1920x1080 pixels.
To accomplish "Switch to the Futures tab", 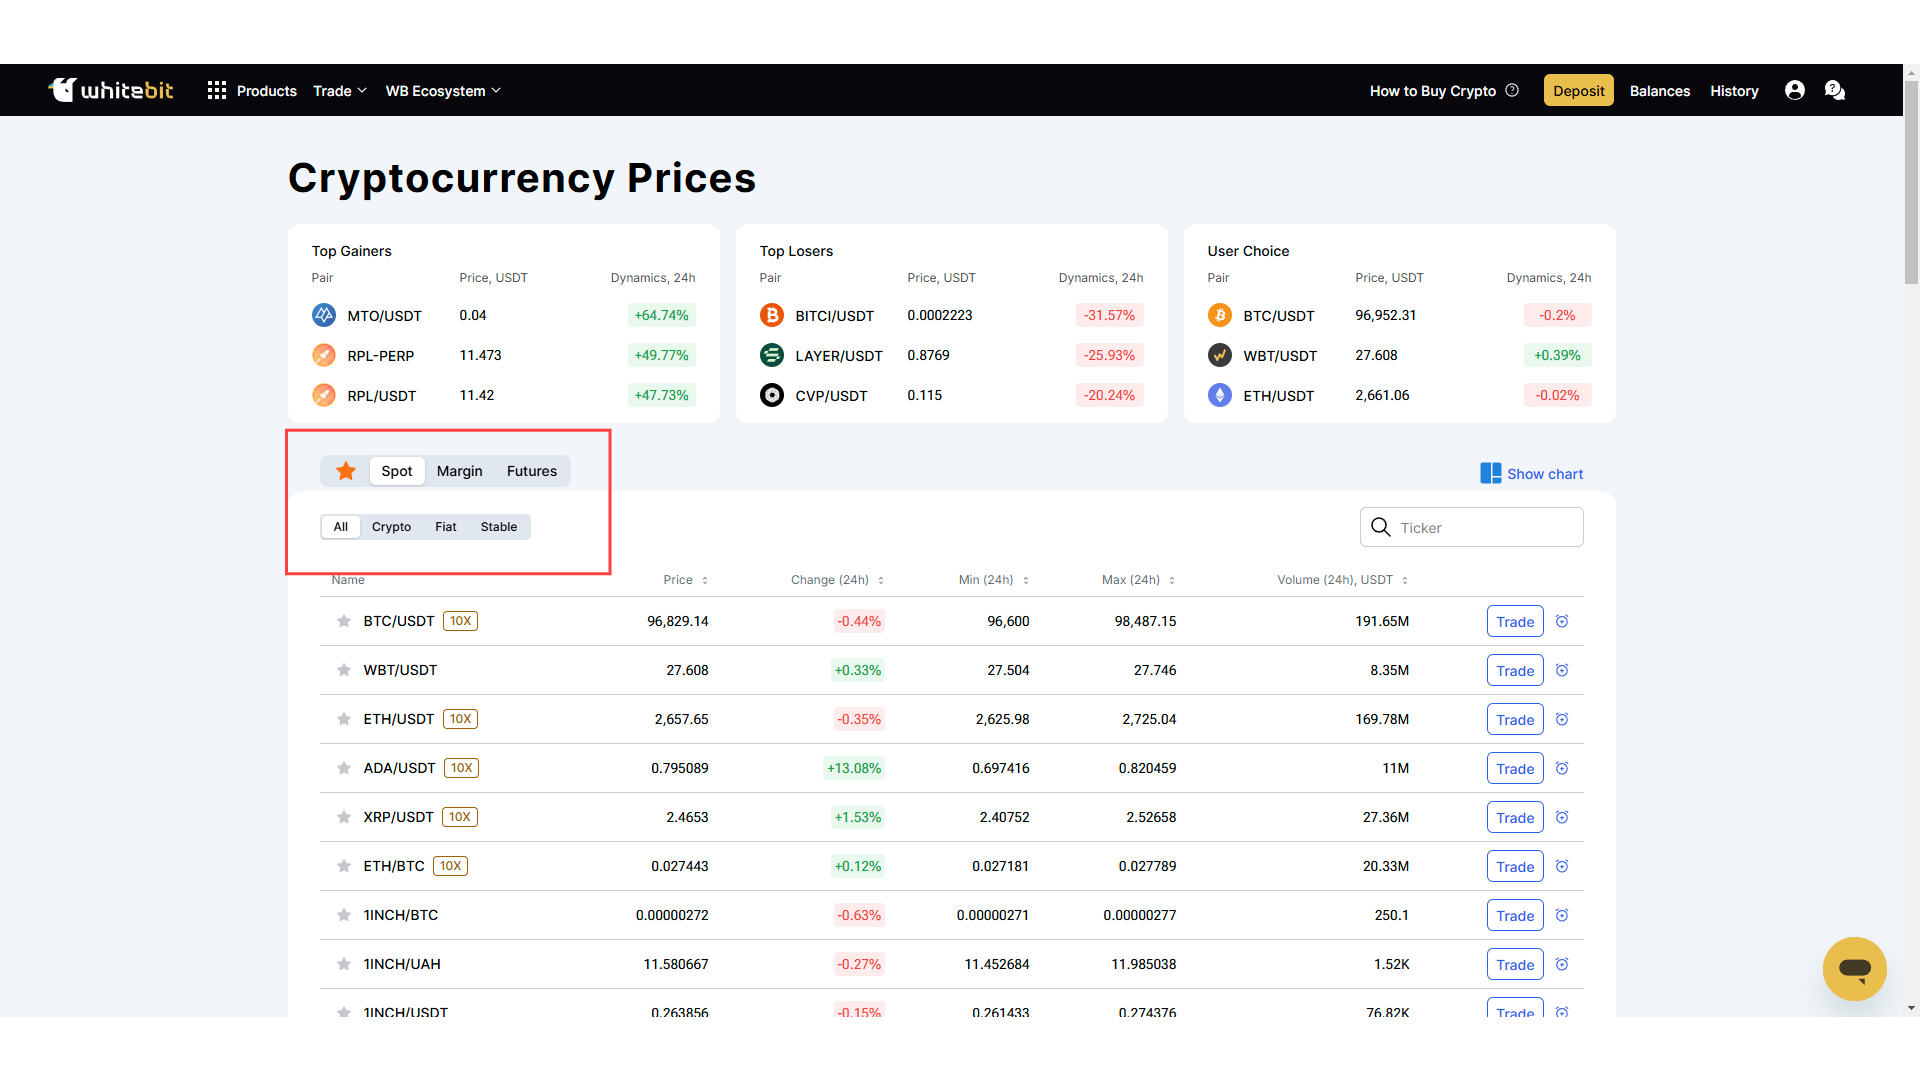I will coord(532,471).
